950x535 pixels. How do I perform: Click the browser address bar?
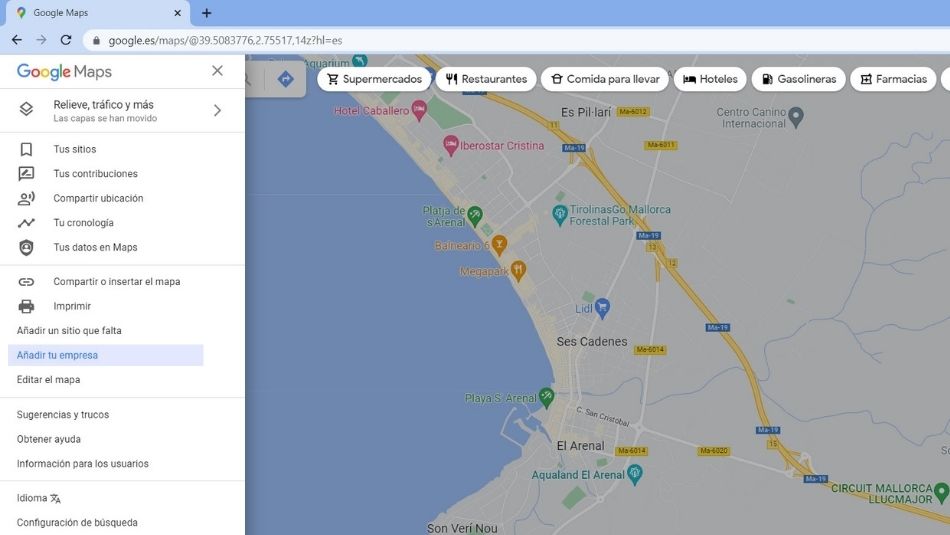tap(500, 40)
